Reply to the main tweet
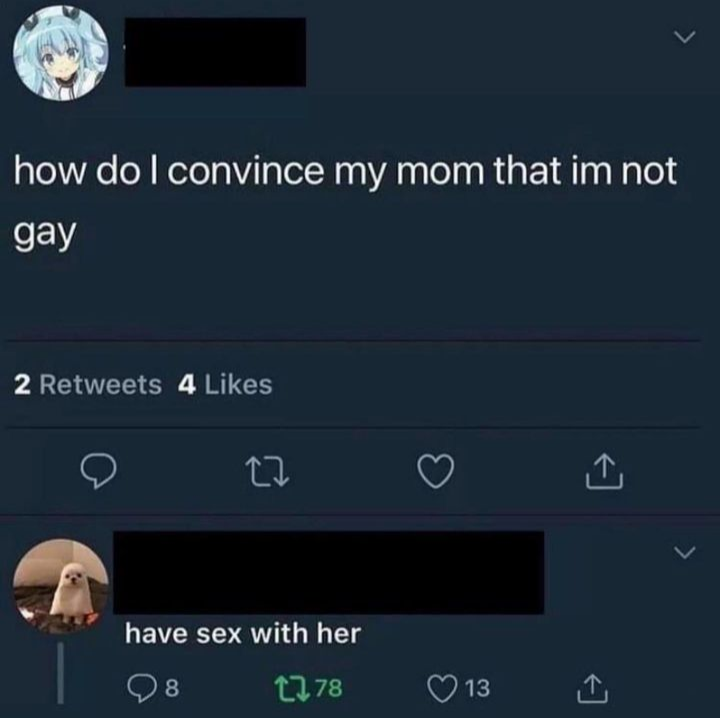 [98, 471]
